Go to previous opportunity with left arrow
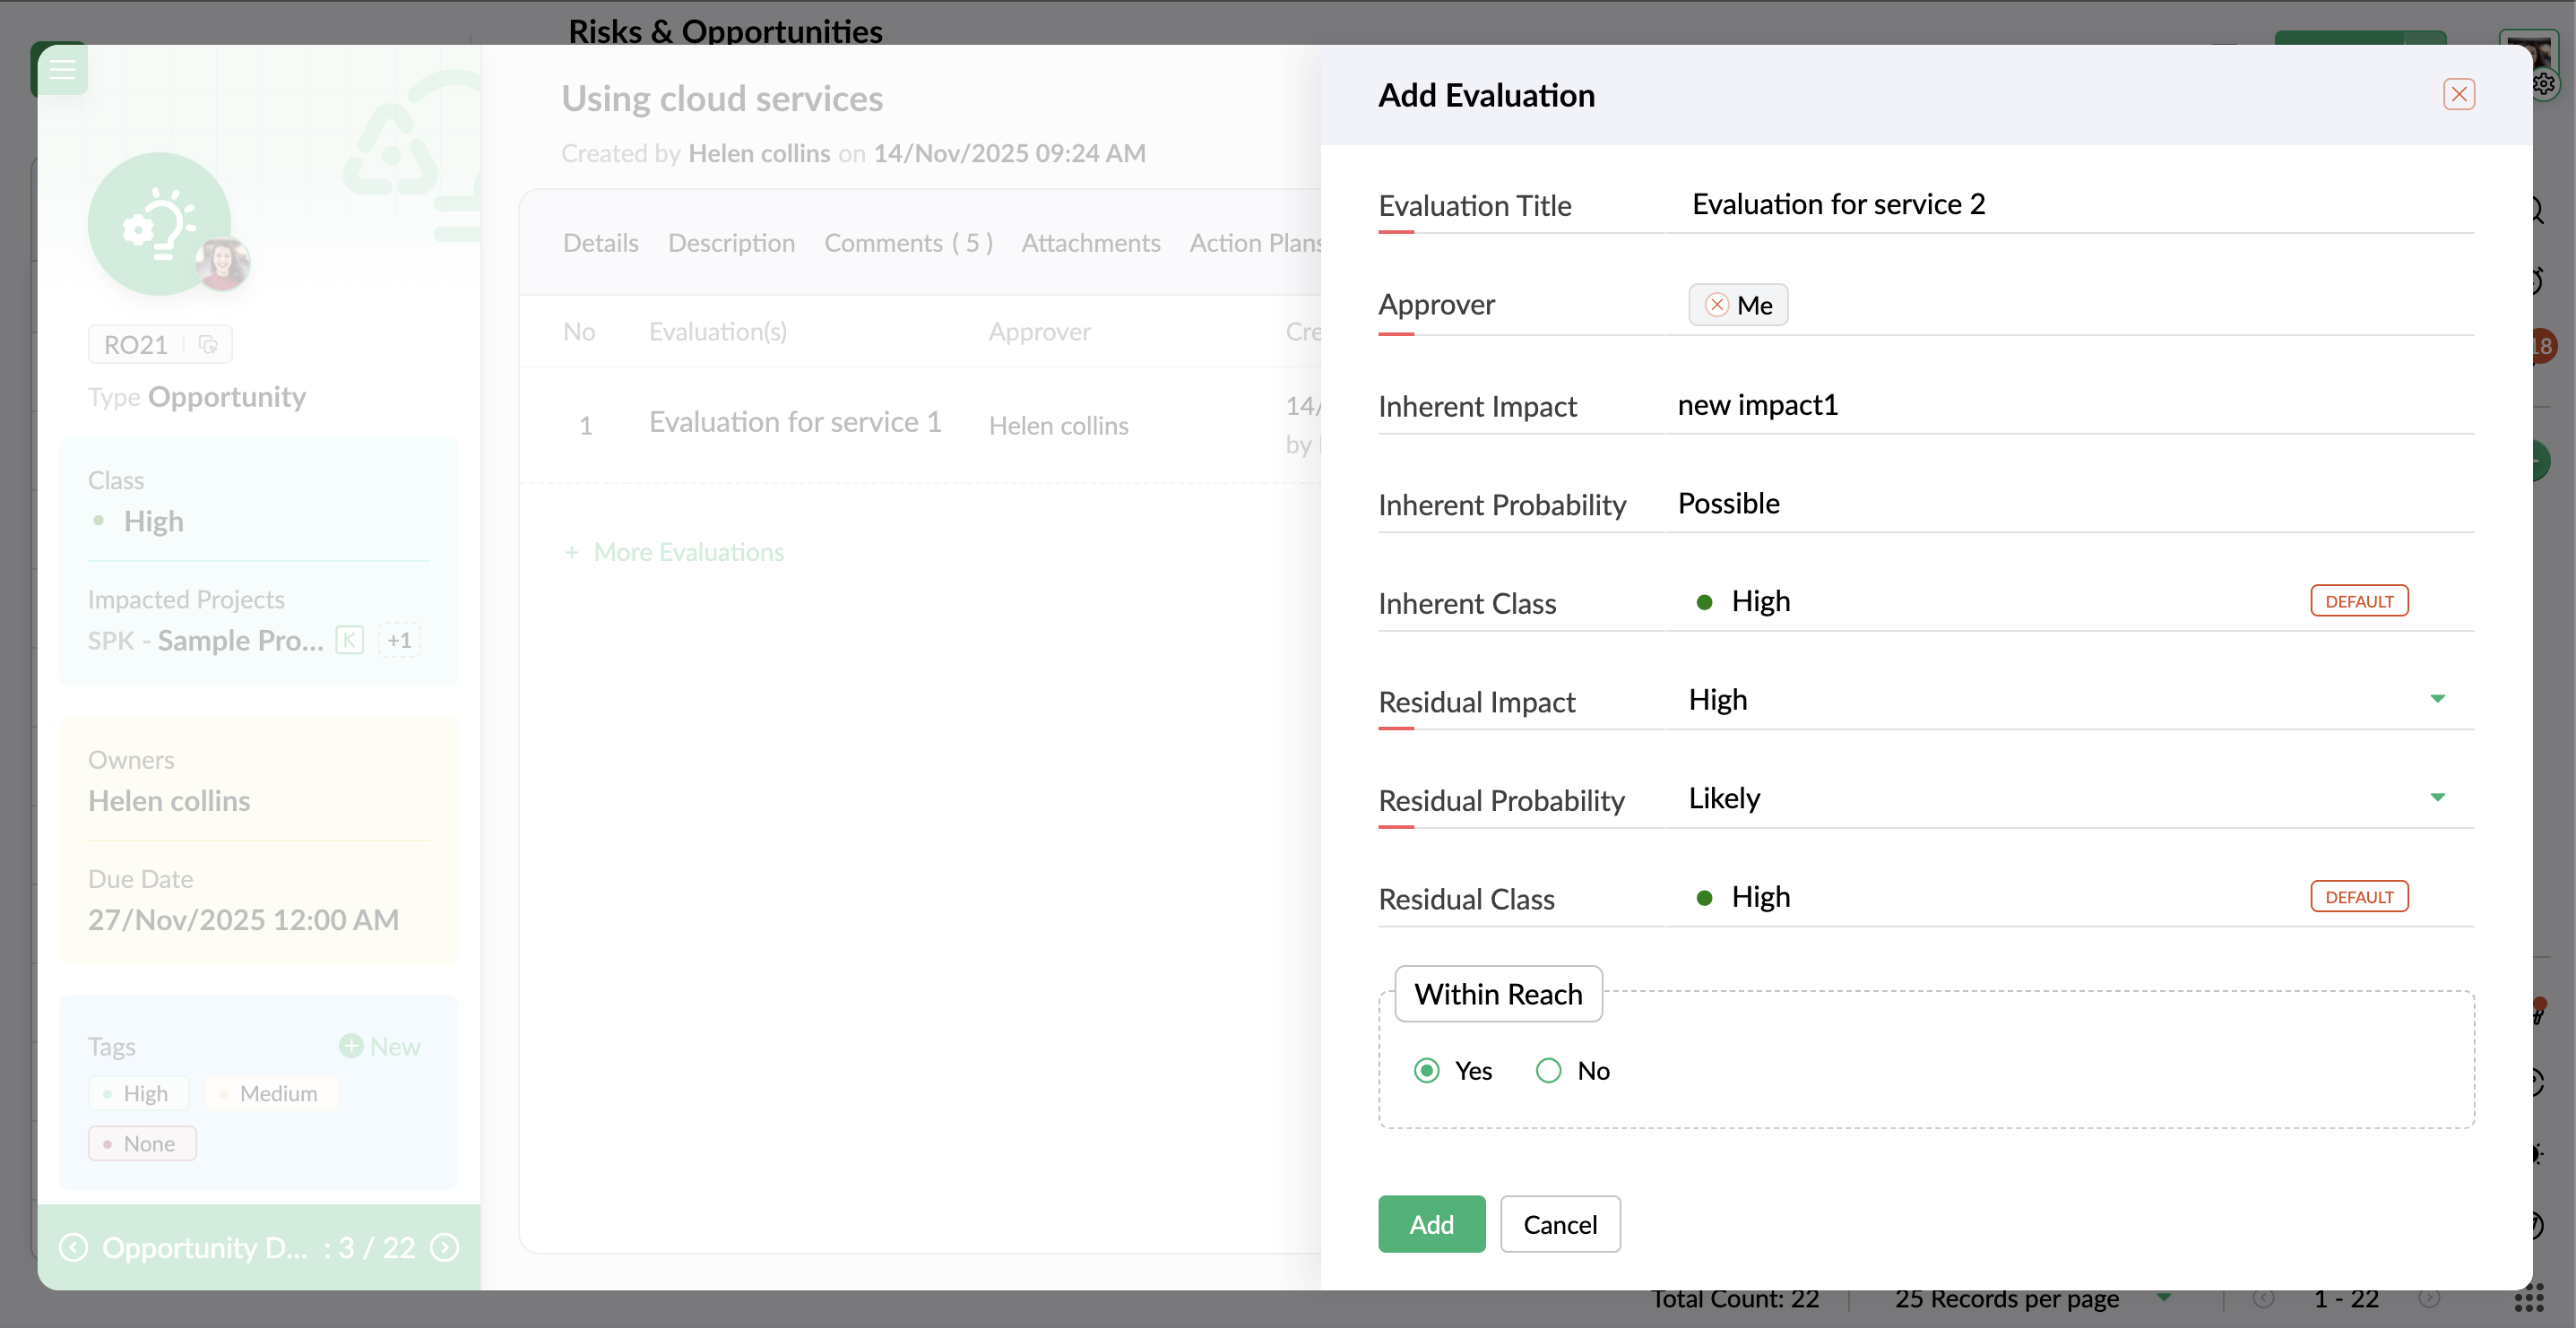Screen dimensions: 2576x1328 pos(74,1247)
